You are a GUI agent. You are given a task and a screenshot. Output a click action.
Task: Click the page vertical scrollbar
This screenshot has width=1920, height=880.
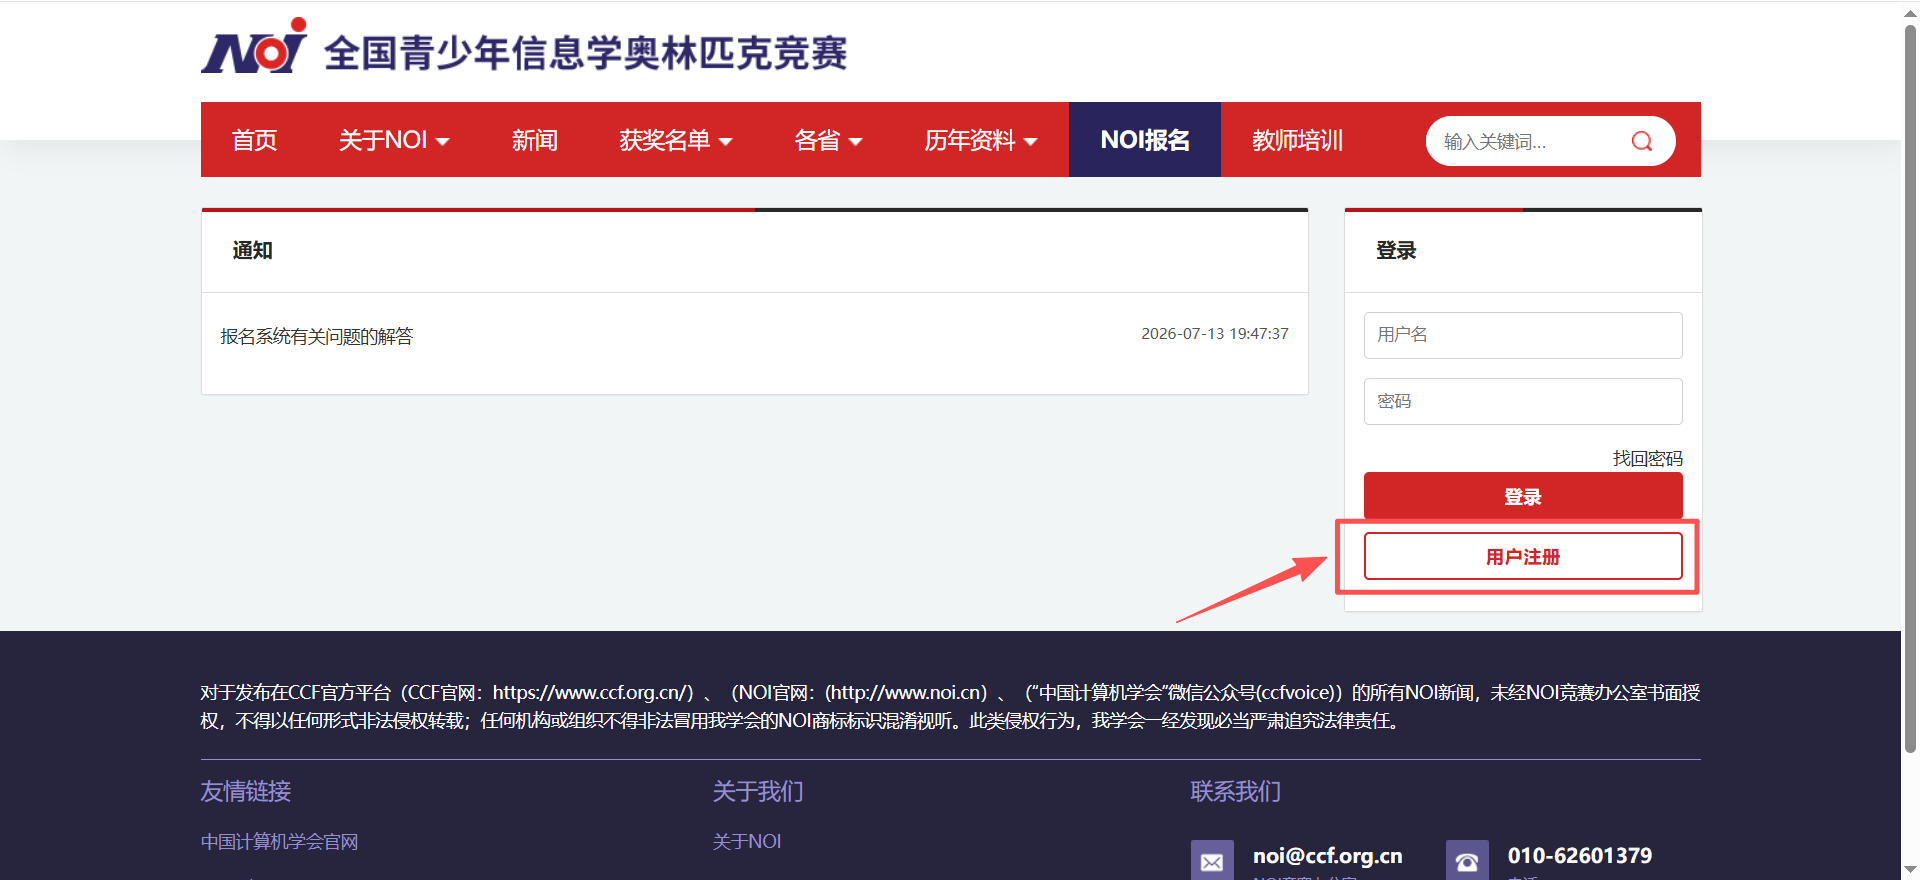pos(1910,390)
